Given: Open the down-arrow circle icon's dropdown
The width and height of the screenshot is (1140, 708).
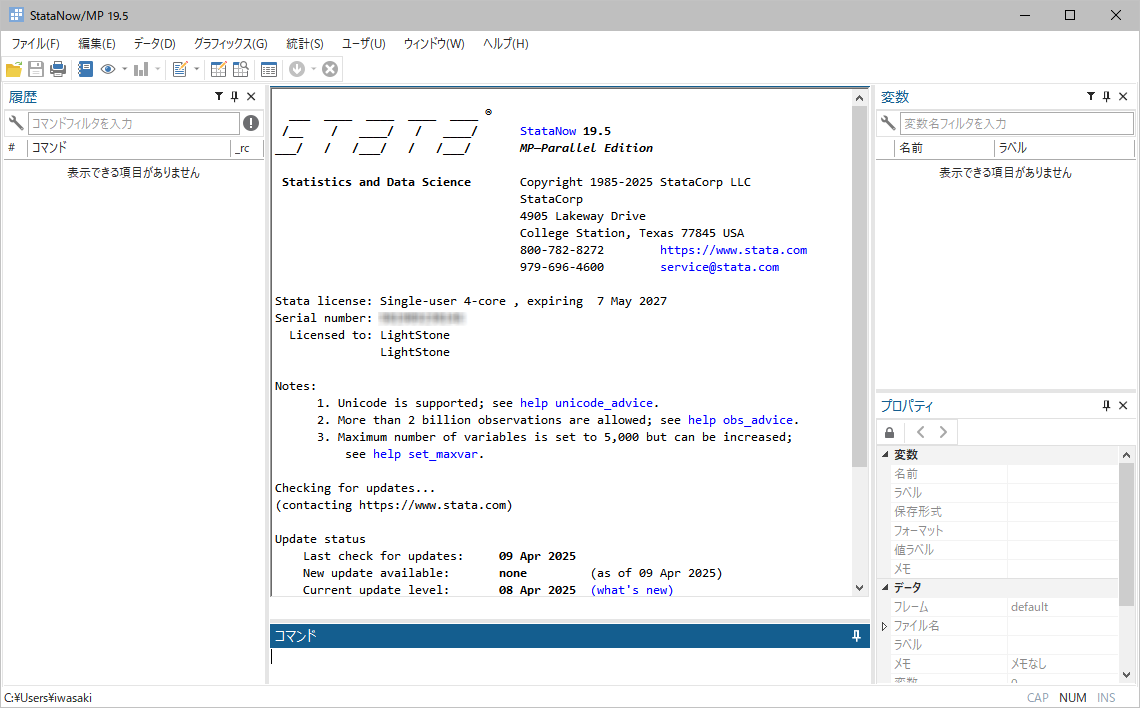Looking at the screenshot, I should [313, 70].
